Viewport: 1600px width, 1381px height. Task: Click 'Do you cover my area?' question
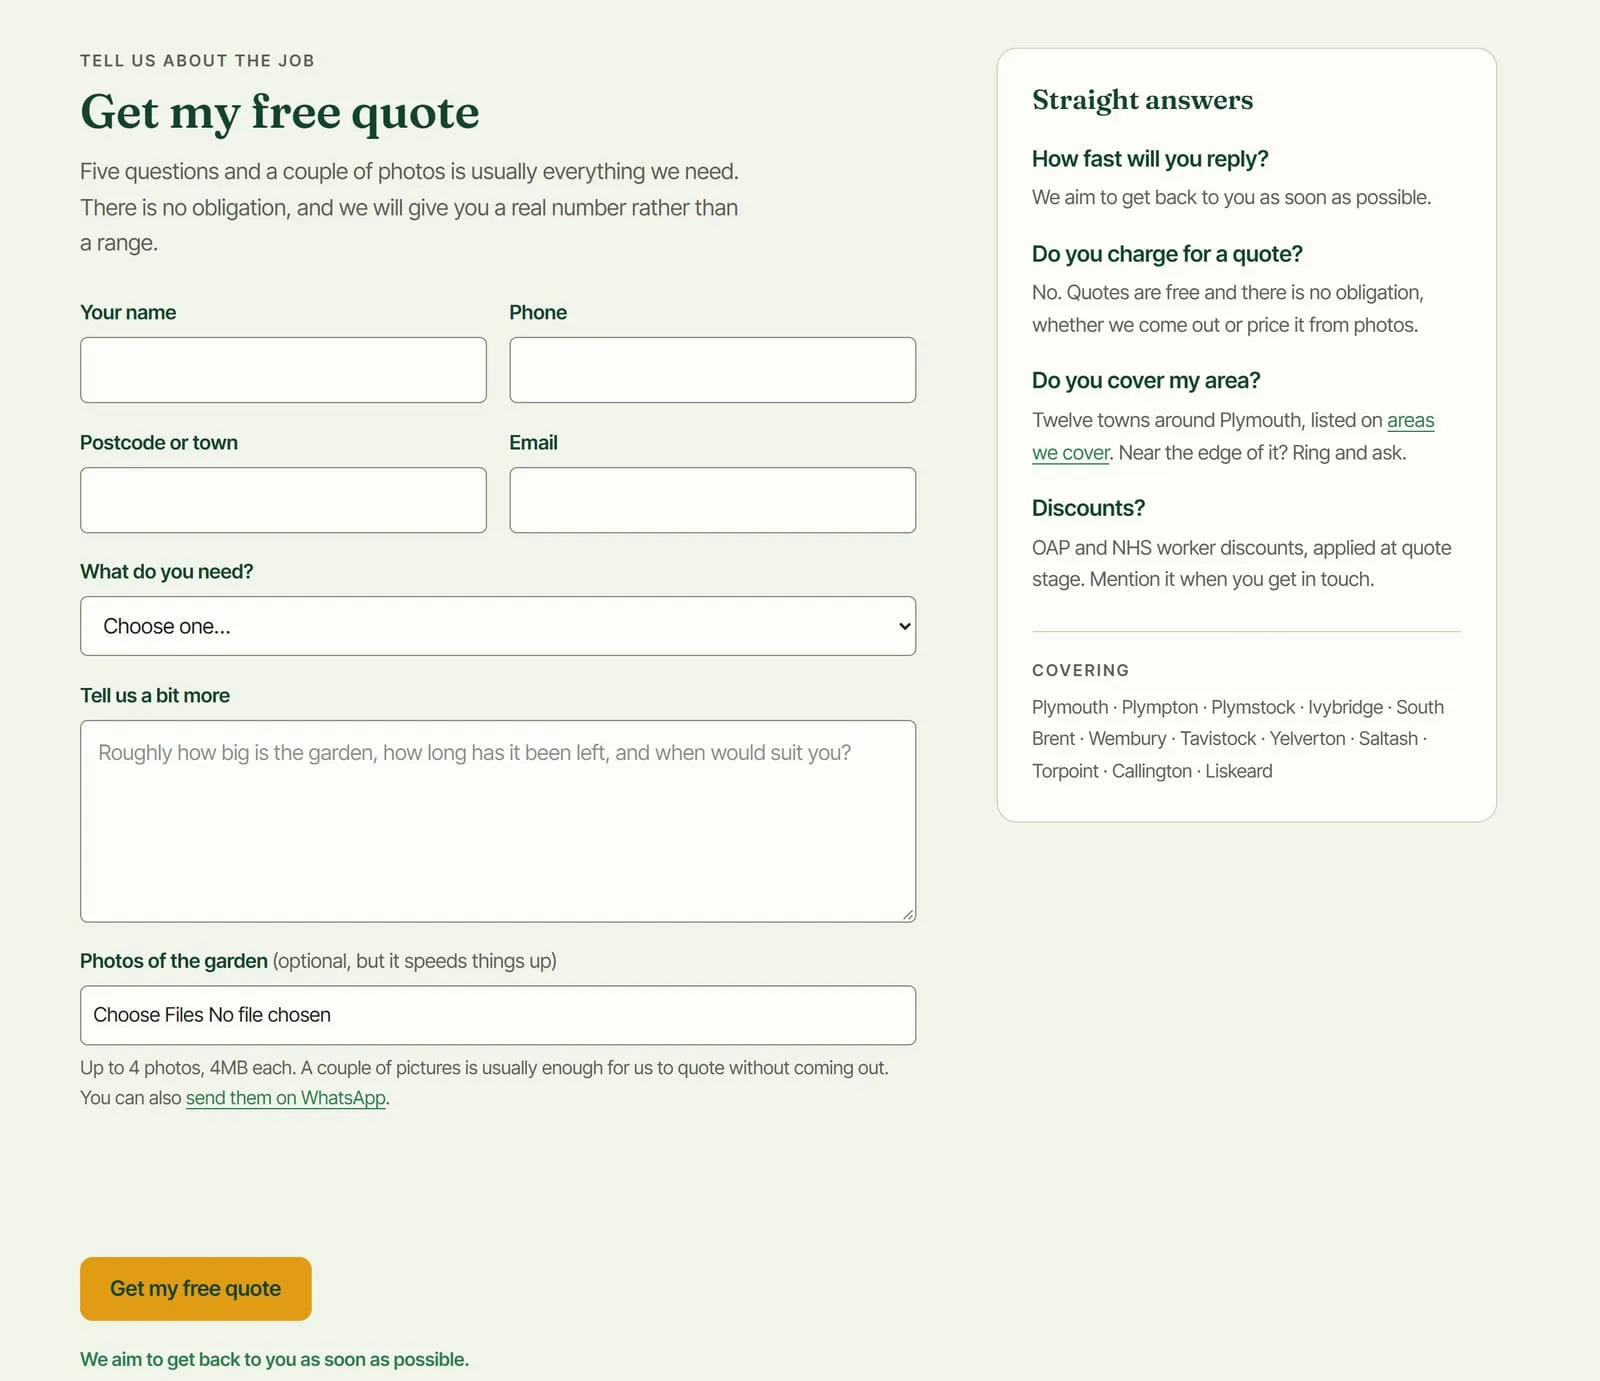click(1146, 381)
